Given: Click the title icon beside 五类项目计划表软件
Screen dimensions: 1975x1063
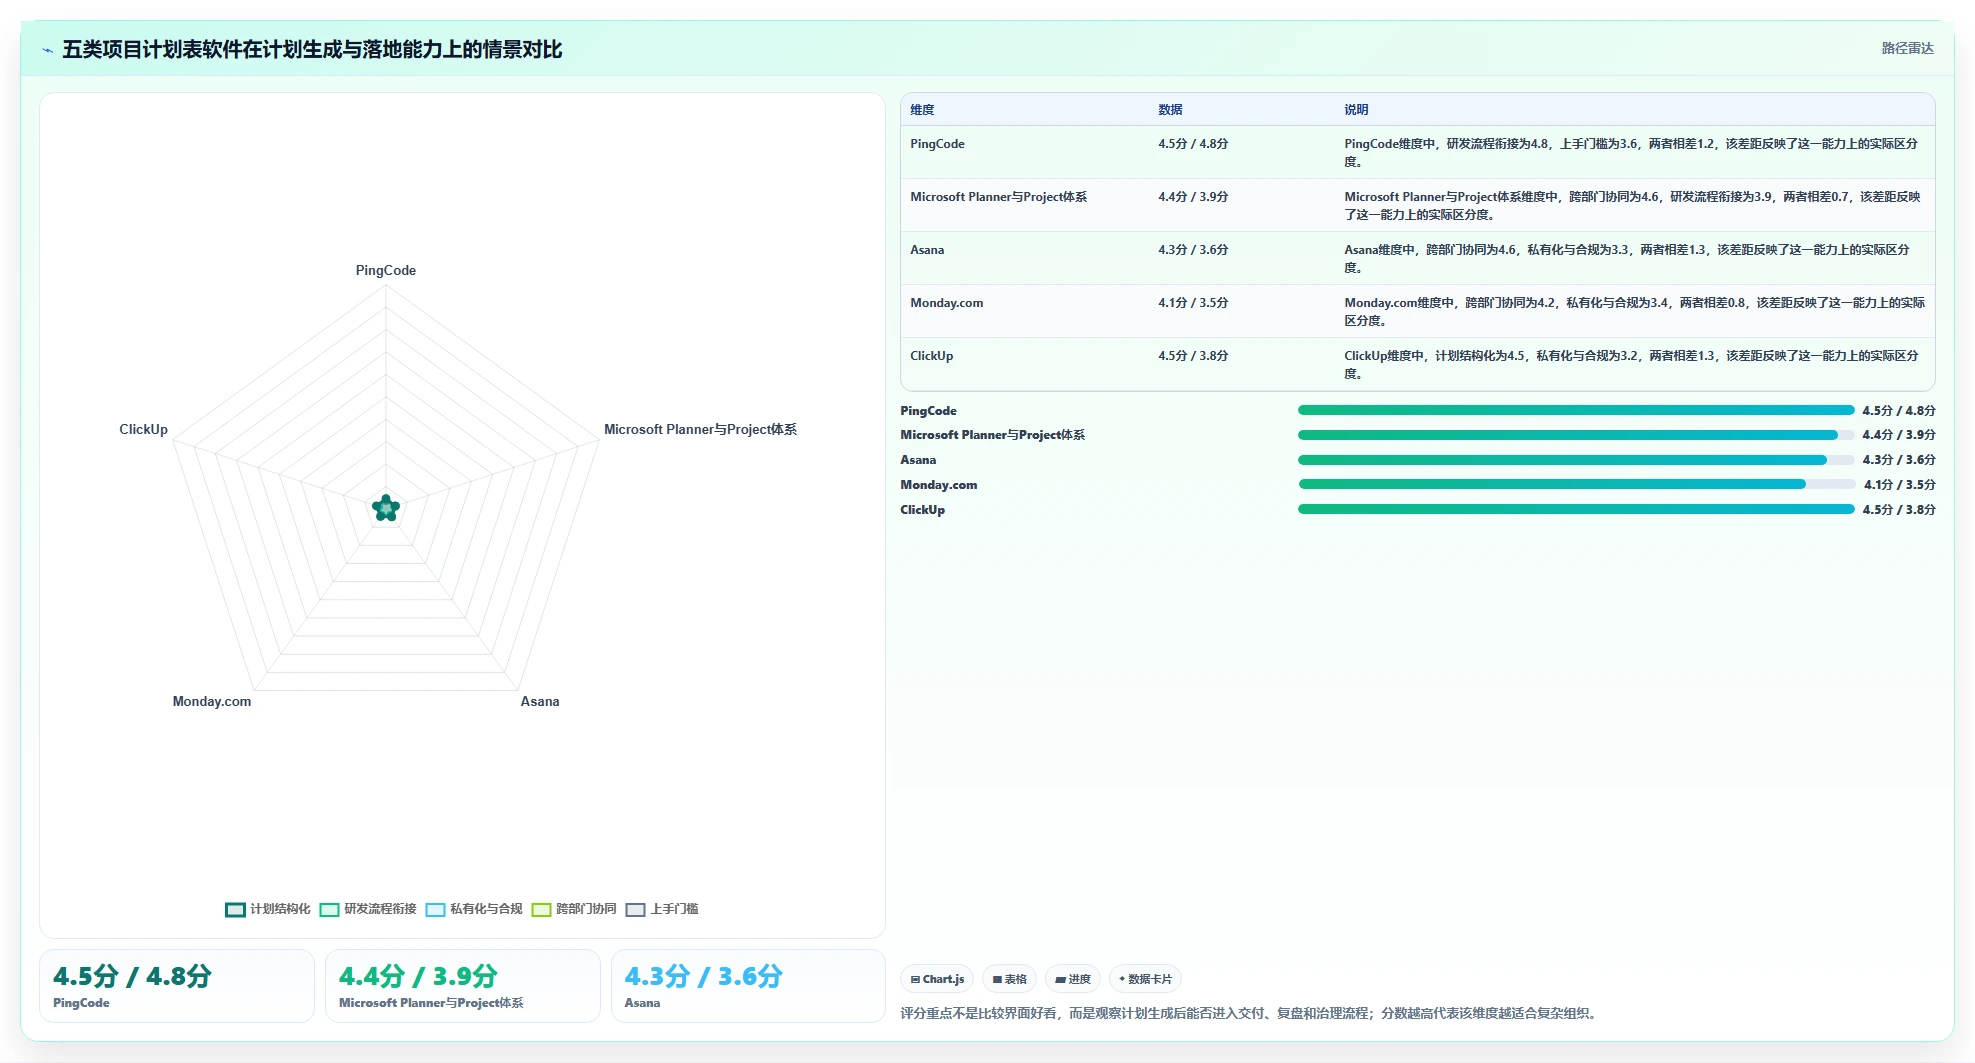Looking at the screenshot, I should [x=47, y=50].
